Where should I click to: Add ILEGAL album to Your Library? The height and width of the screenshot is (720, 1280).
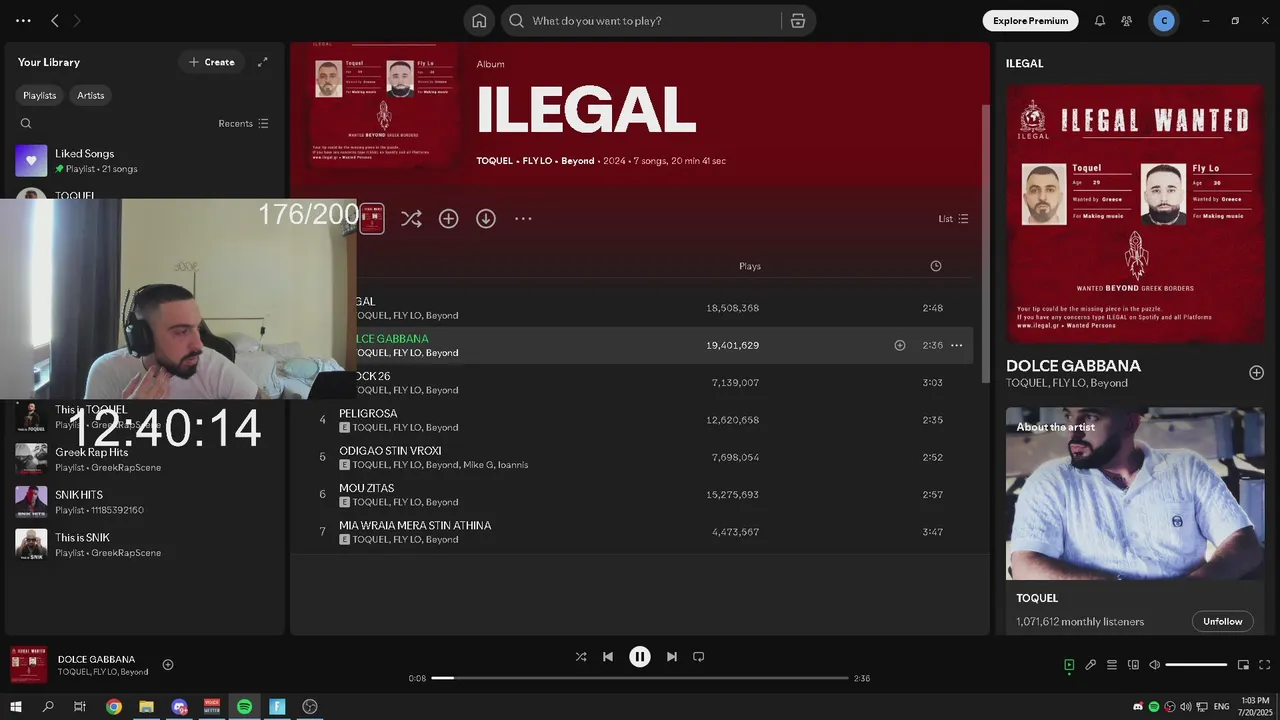click(x=448, y=218)
